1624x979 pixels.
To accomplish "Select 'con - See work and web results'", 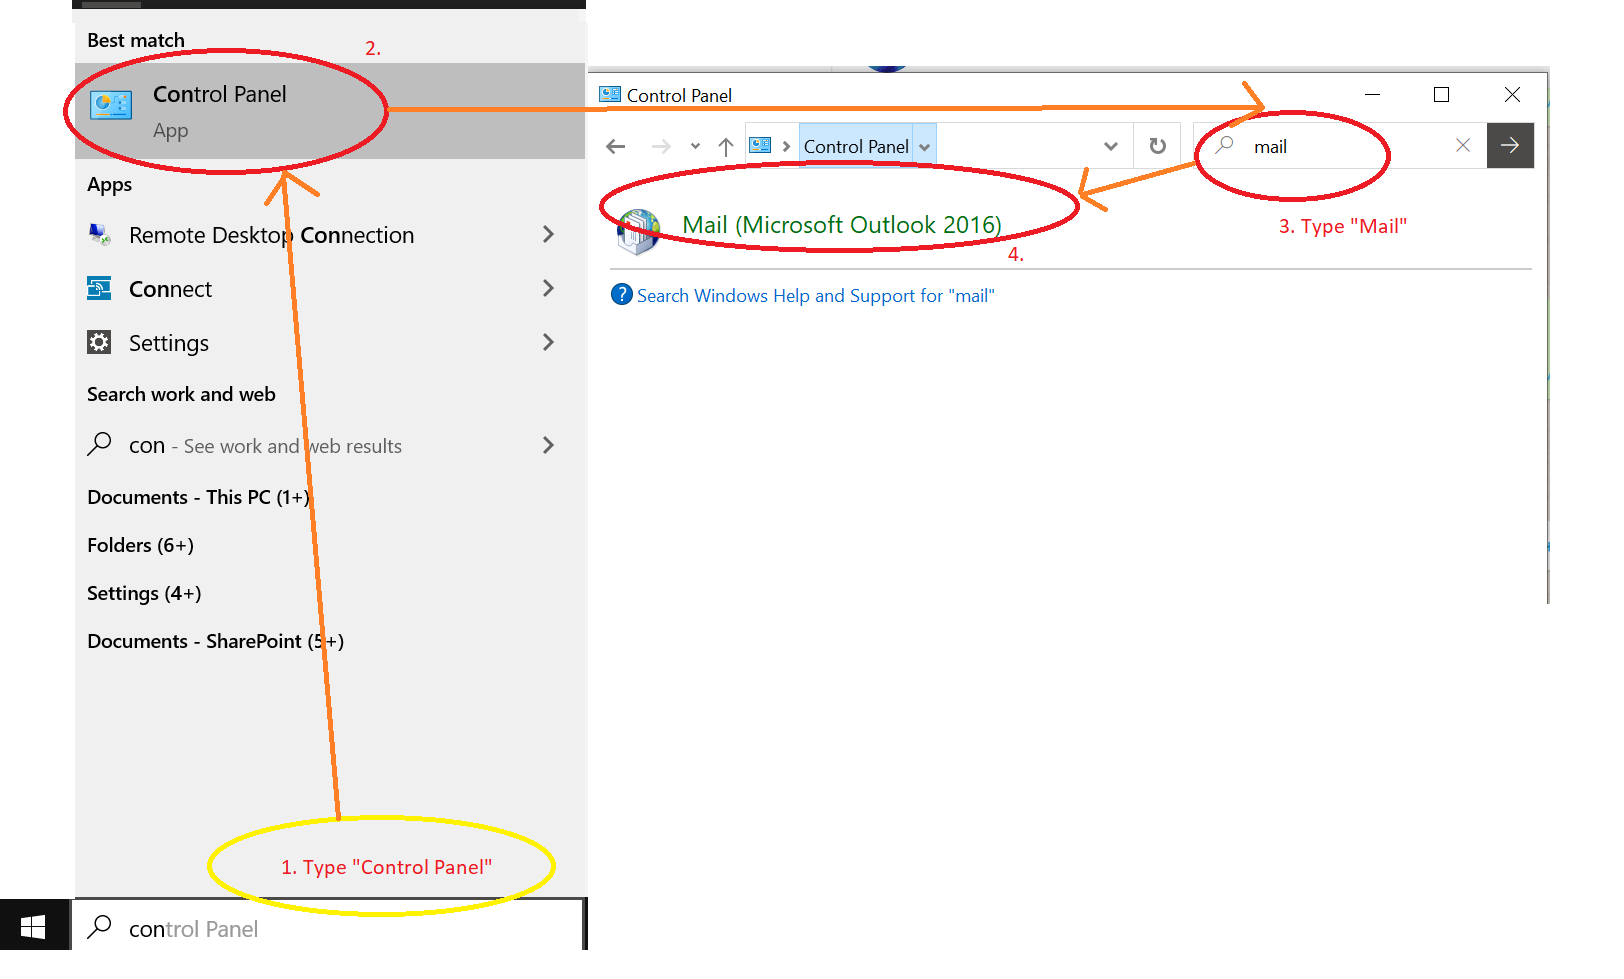I will (330, 445).
